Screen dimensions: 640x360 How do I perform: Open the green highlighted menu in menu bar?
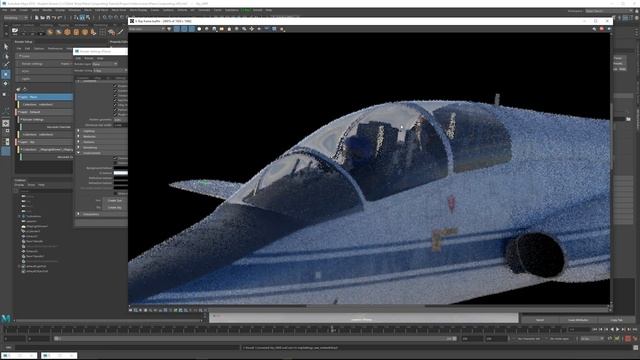(246, 10)
